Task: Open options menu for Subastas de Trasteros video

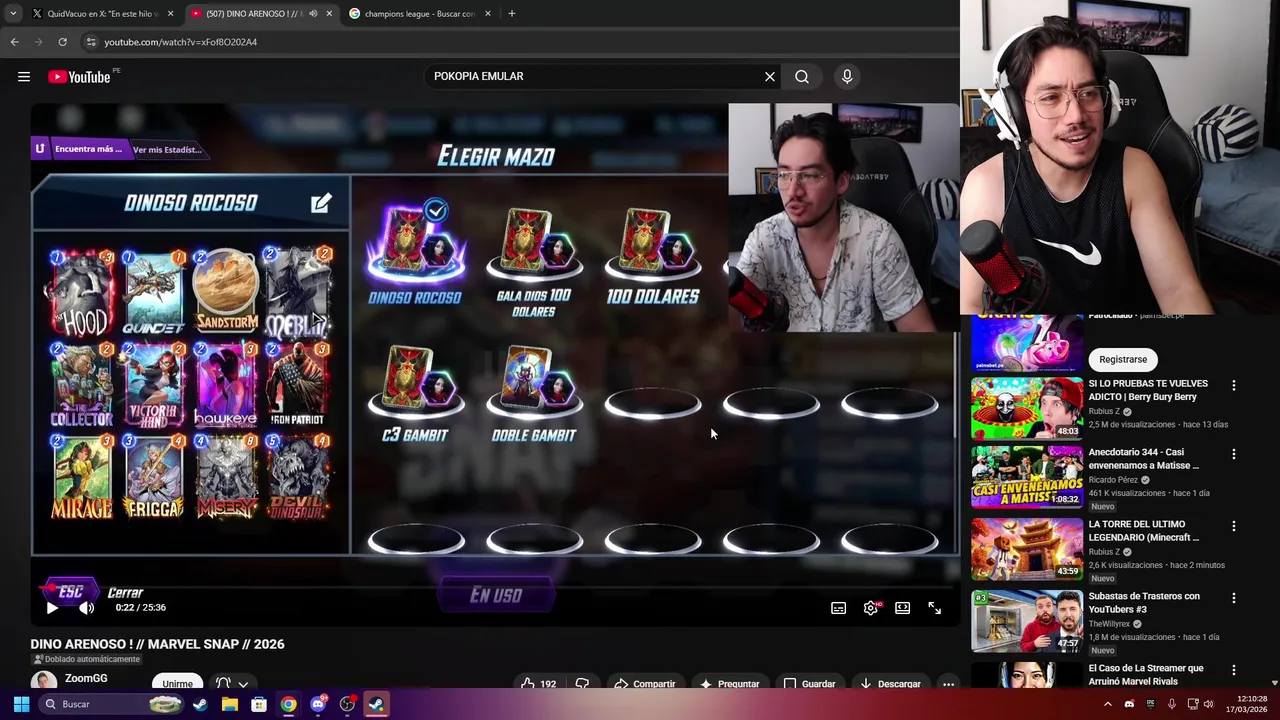Action: (1233, 598)
